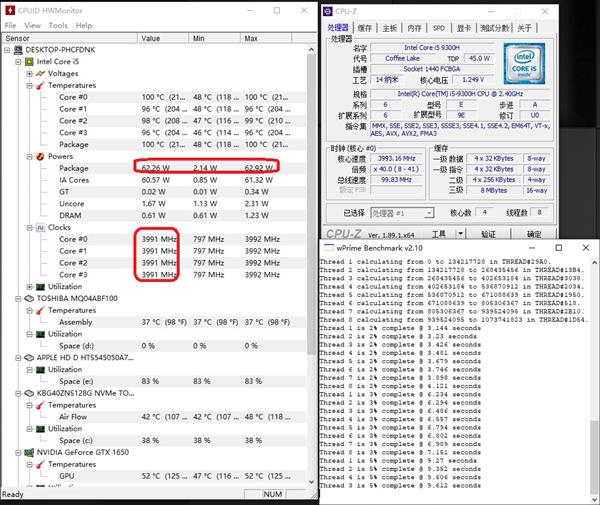Collapse the DESKTOP-PHCFDNK tree node
Viewport: 600px width, 505px height.
[x=7, y=50]
